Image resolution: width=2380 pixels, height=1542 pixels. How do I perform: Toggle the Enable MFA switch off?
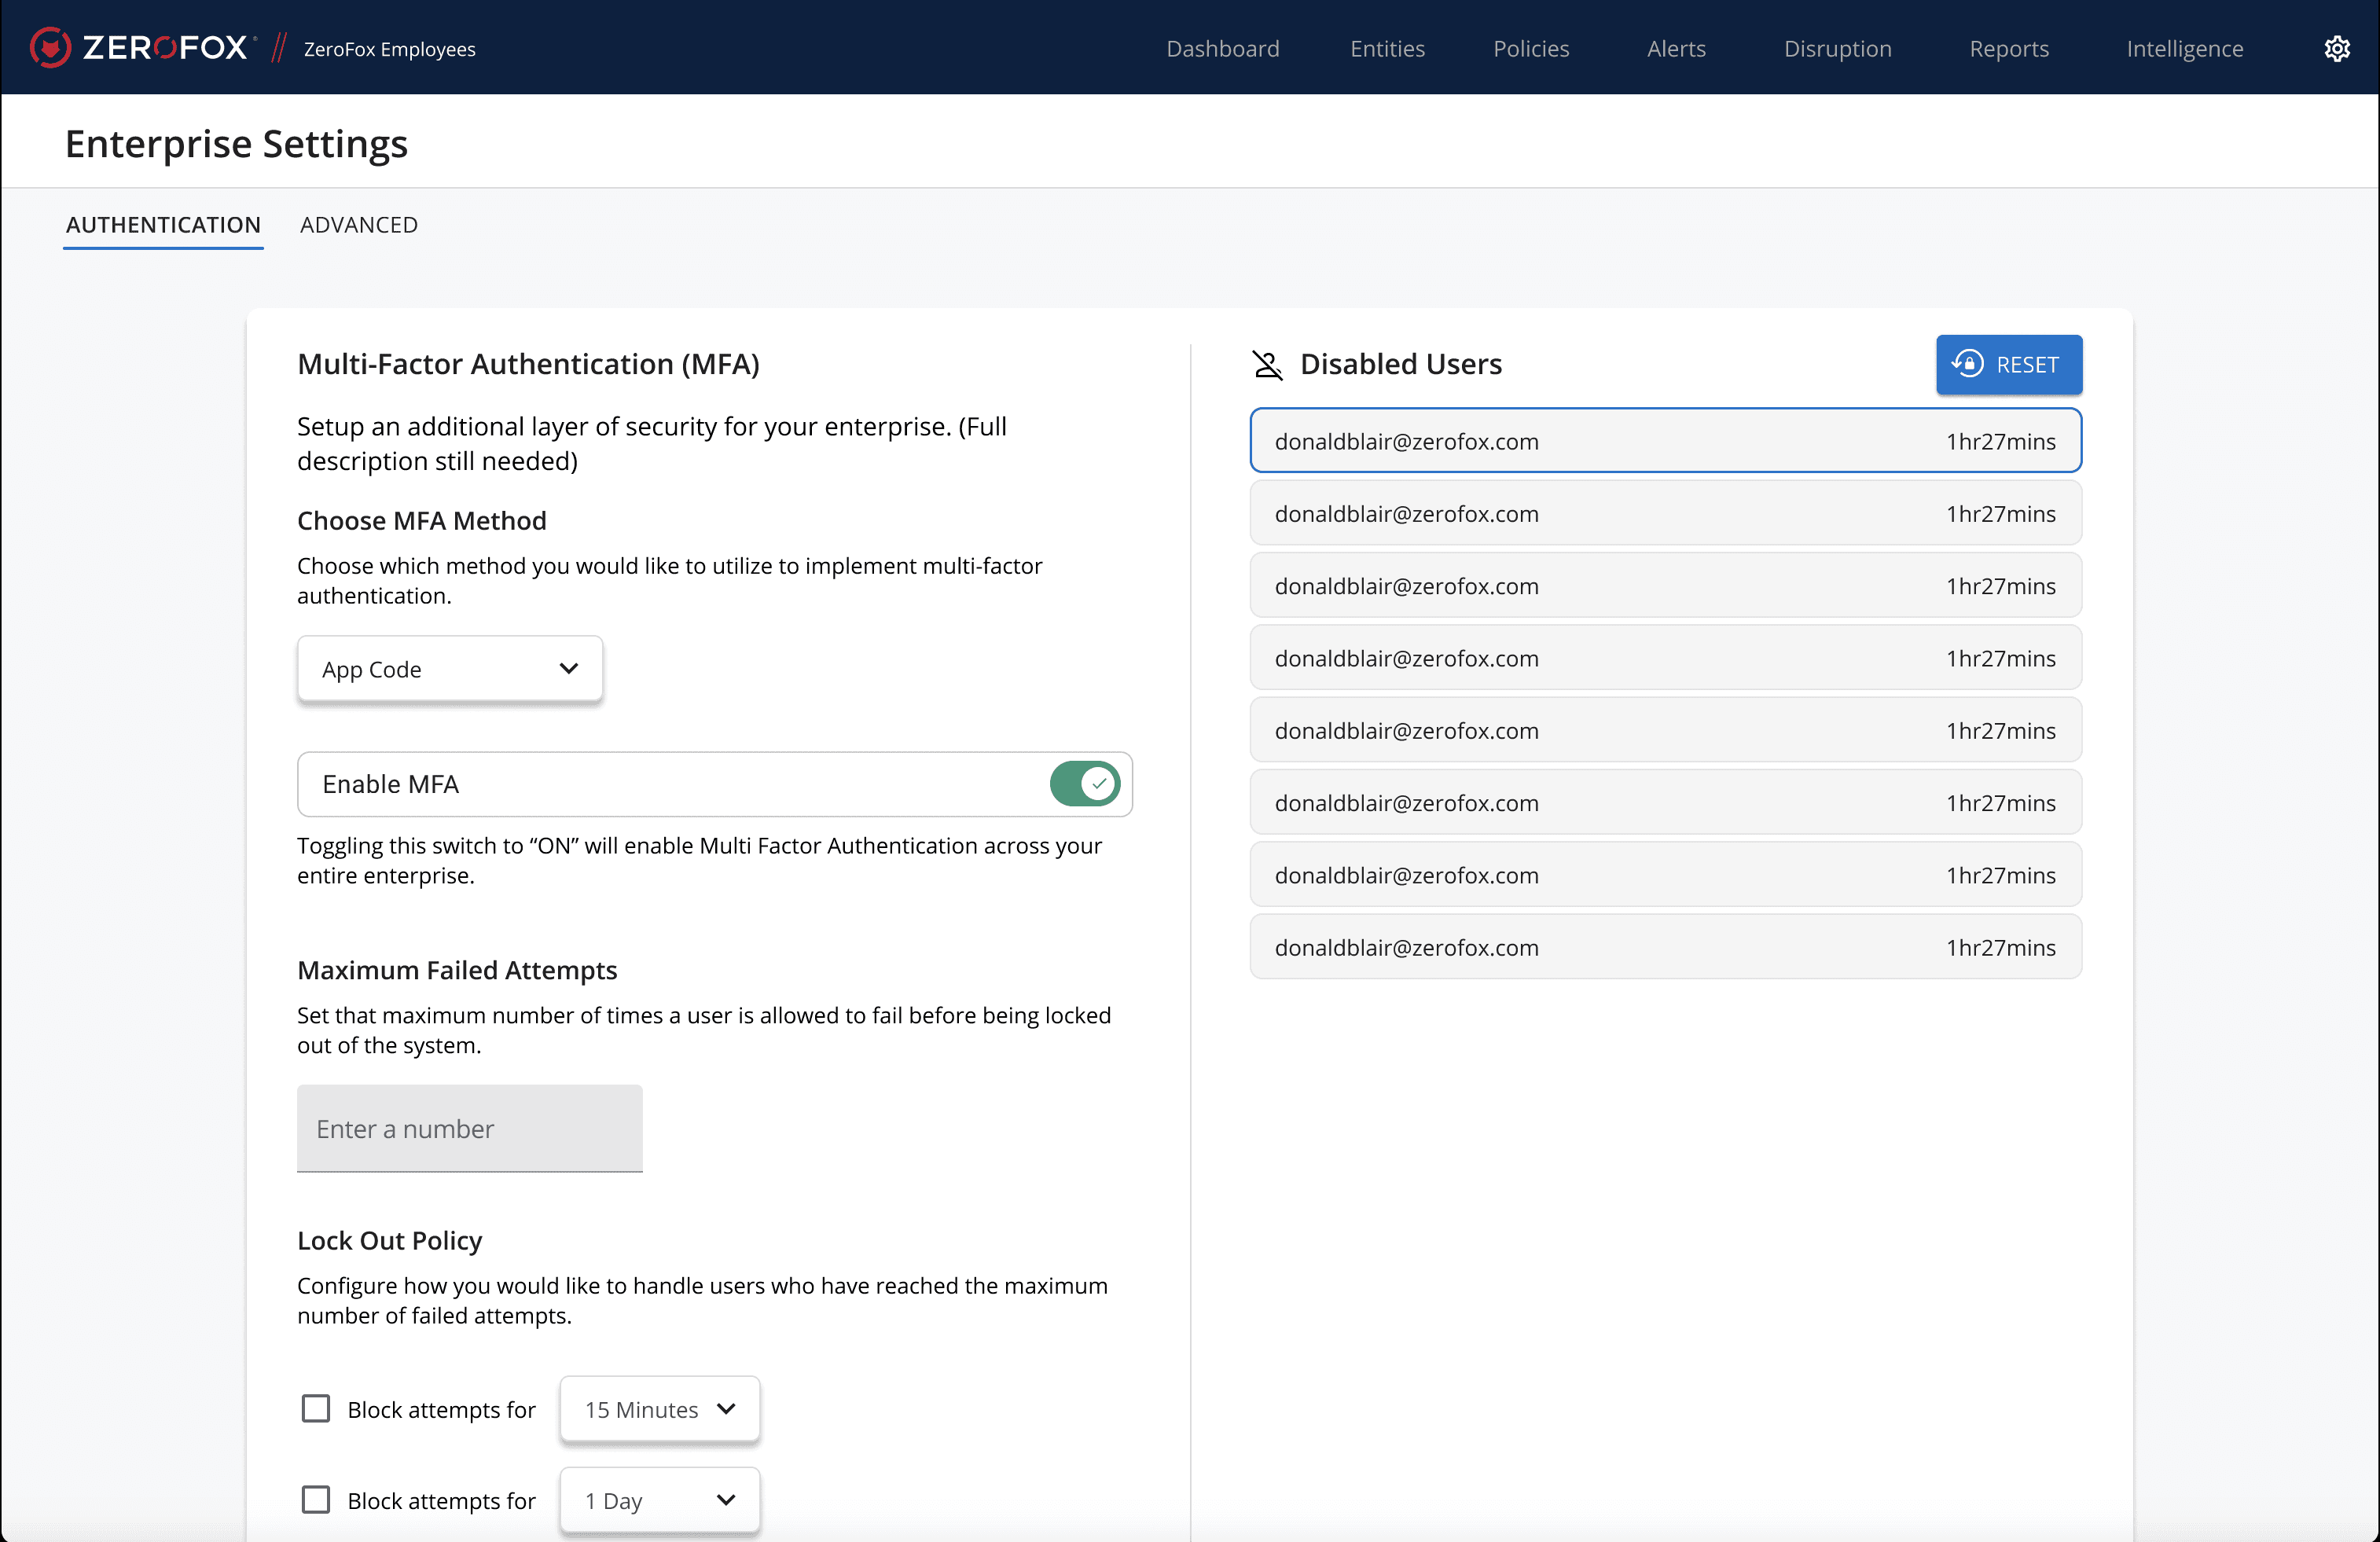click(x=1084, y=784)
